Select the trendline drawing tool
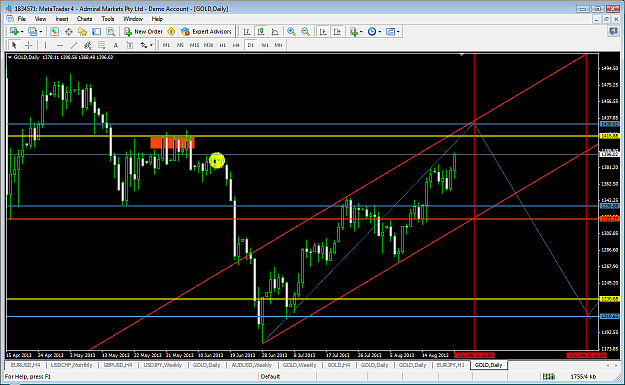Image resolution: width=625 pixels, height=385 pixels. 74,45
